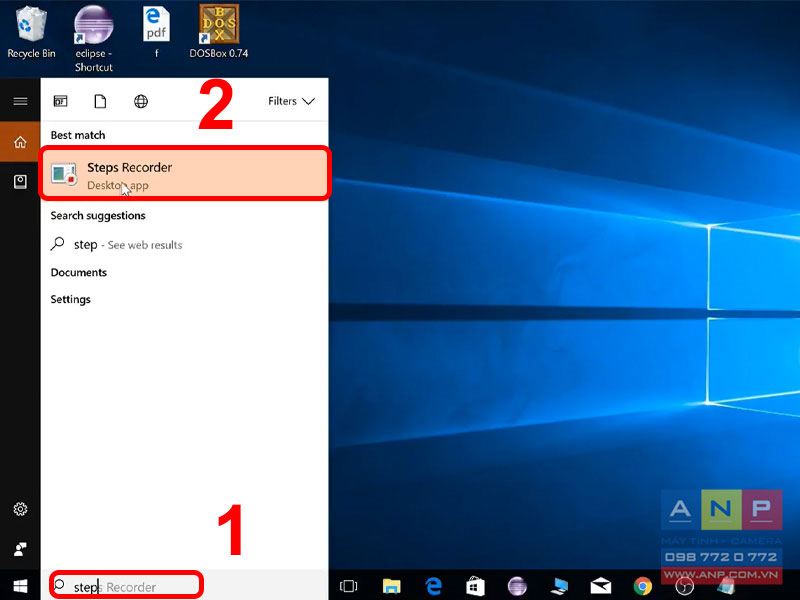Open Task View on the taskbar

(x=348, y=586)
